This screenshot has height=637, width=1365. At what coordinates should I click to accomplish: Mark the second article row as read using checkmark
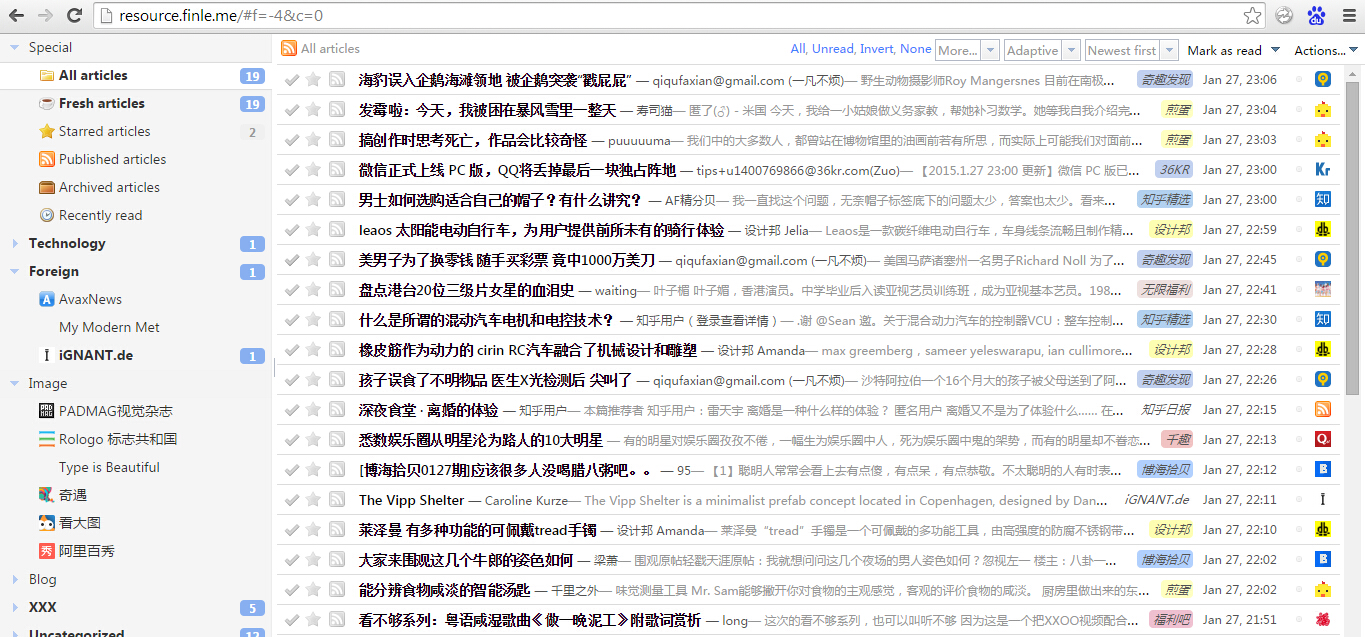pos(291,110)
